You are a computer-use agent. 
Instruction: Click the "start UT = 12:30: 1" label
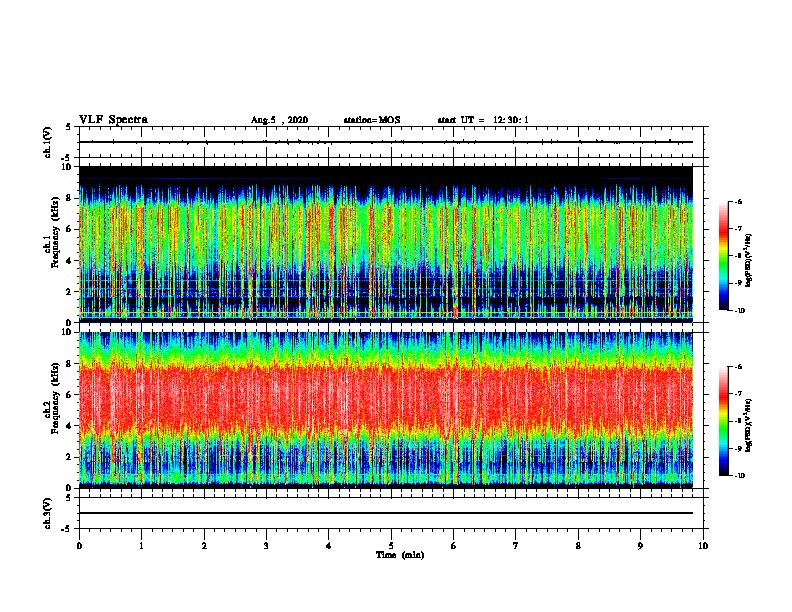pos(483,120)
